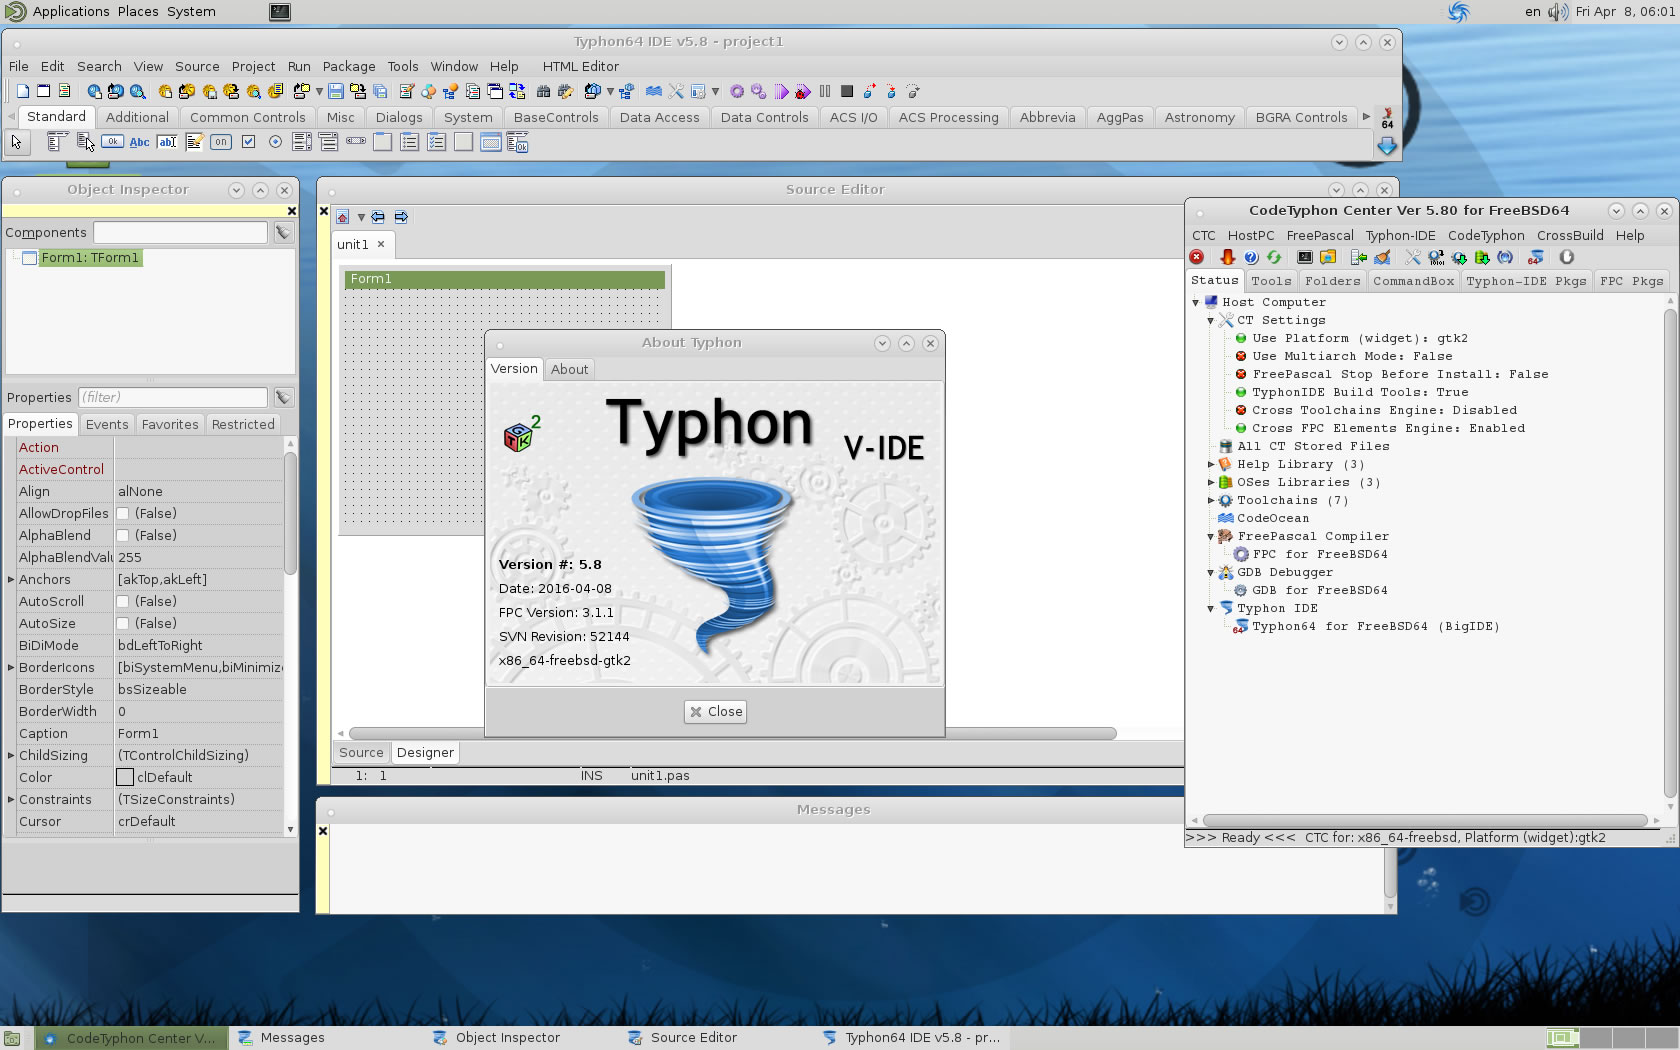Switch to the Events tab in Object Inspector

pos(107,424)
